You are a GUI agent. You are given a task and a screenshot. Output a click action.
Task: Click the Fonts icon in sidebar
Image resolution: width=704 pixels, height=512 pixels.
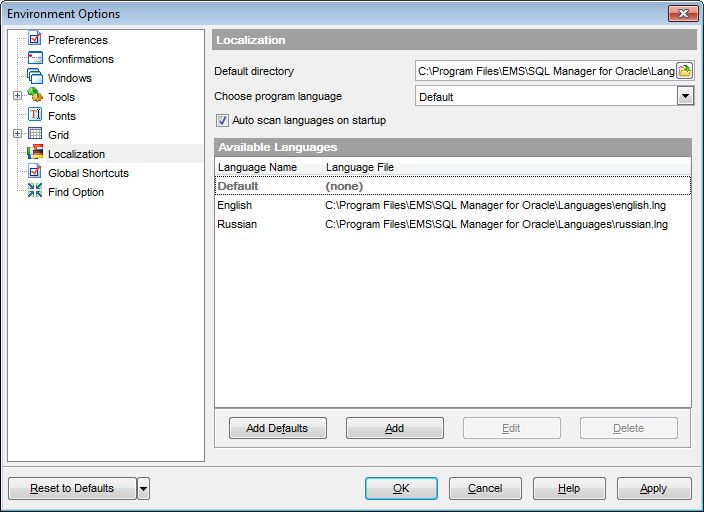pos(35,116)
